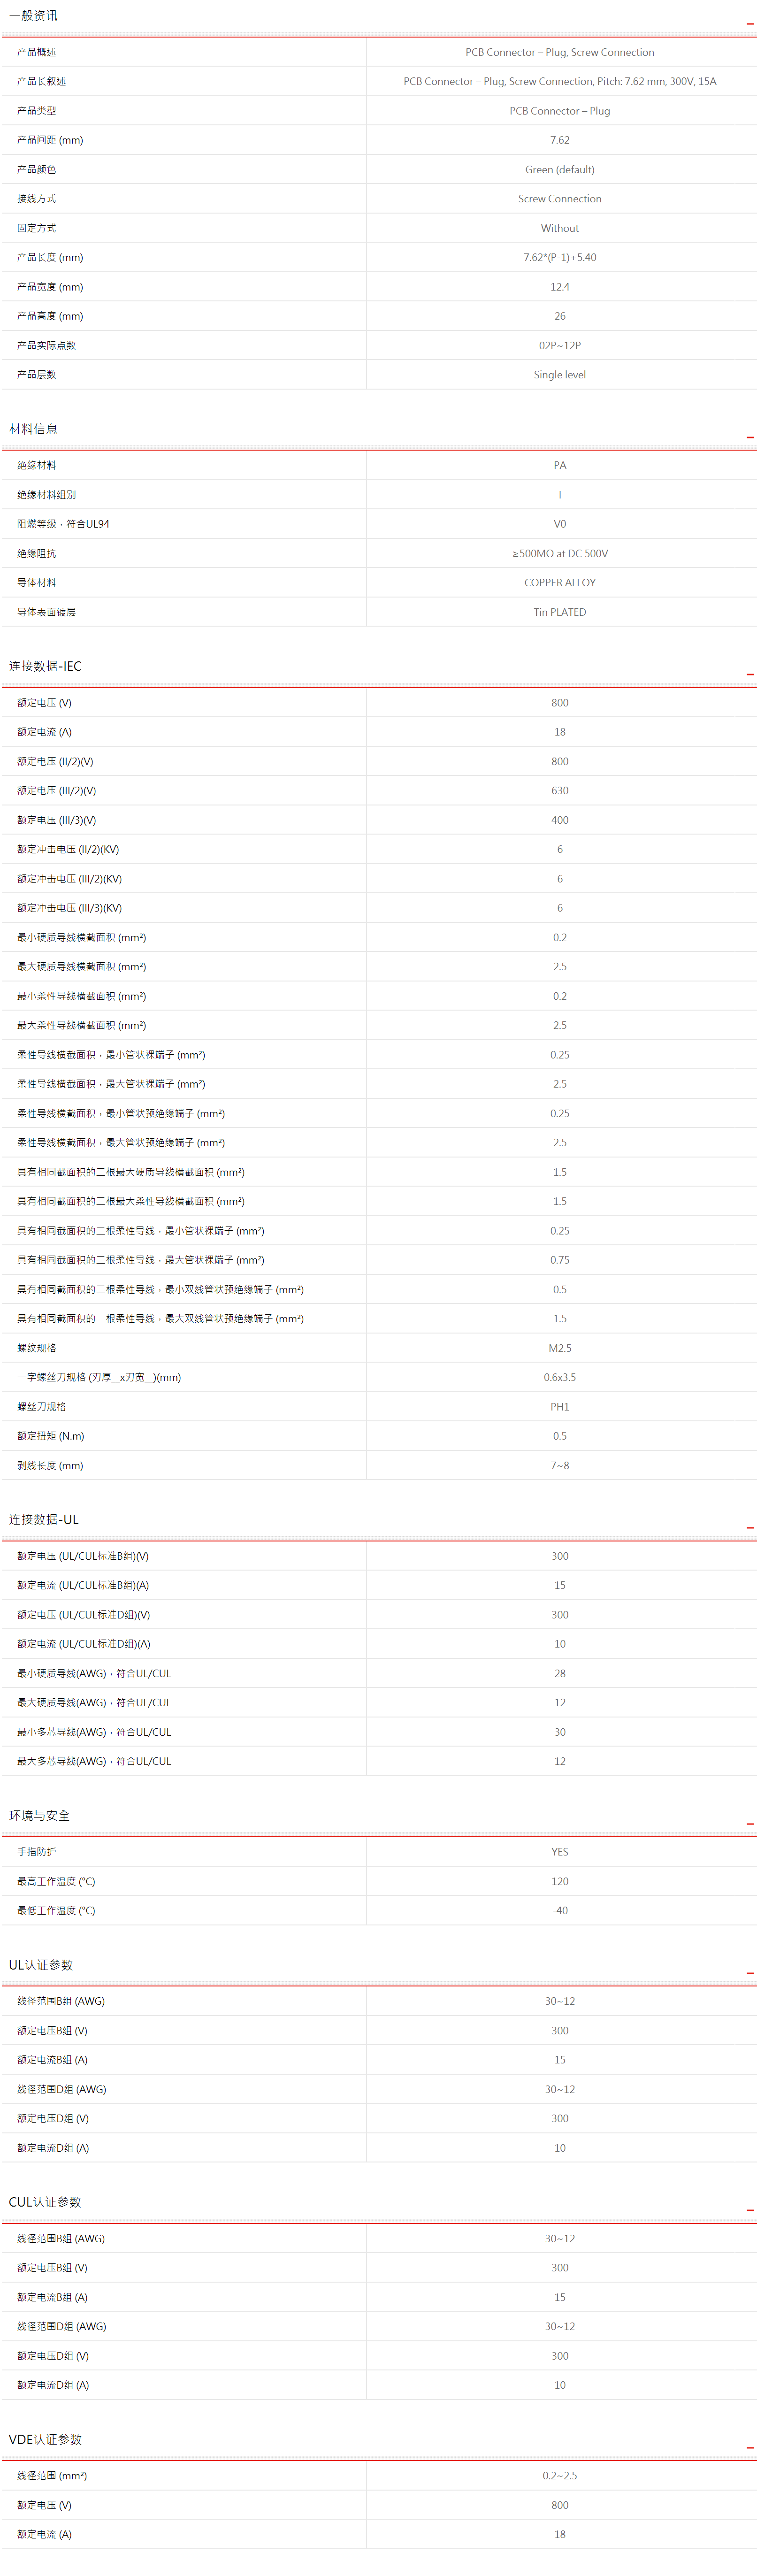Viewport: 757px width, 2576px height.
Task: Click the VDE 线径范围 value 0.2~2.5
Action: (559, 2476)
